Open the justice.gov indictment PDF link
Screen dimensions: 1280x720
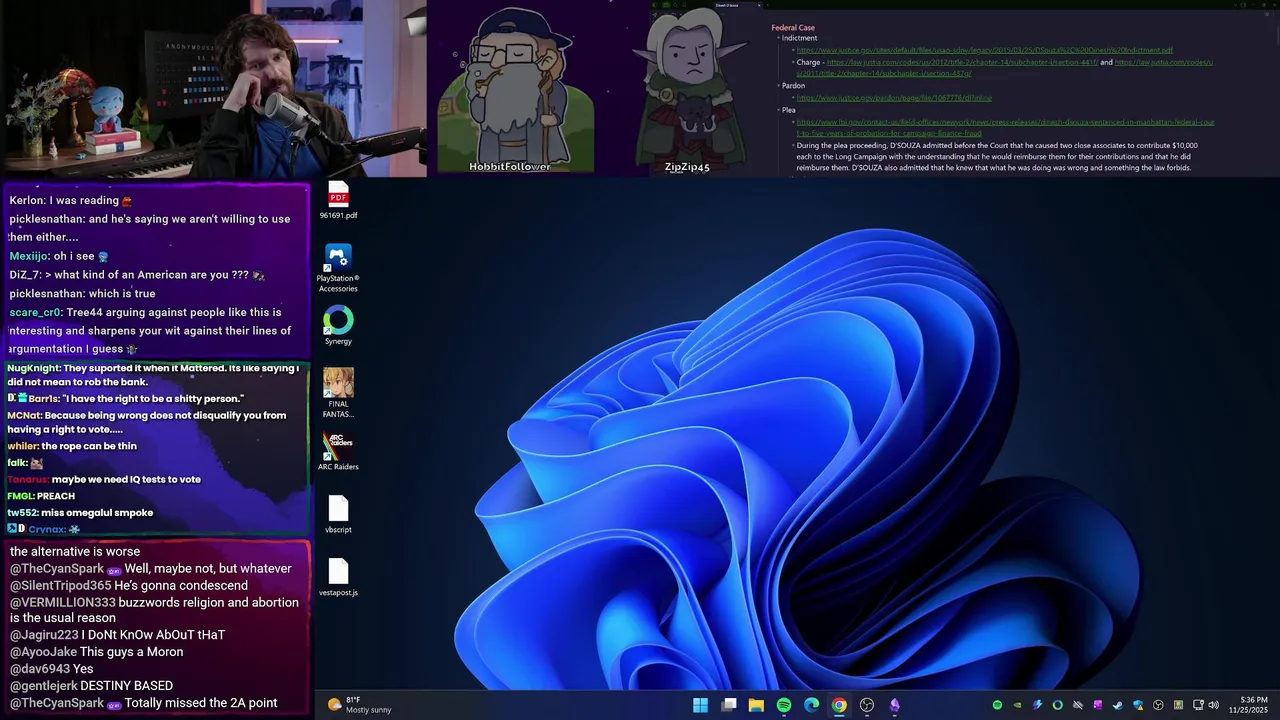point(985,50)
